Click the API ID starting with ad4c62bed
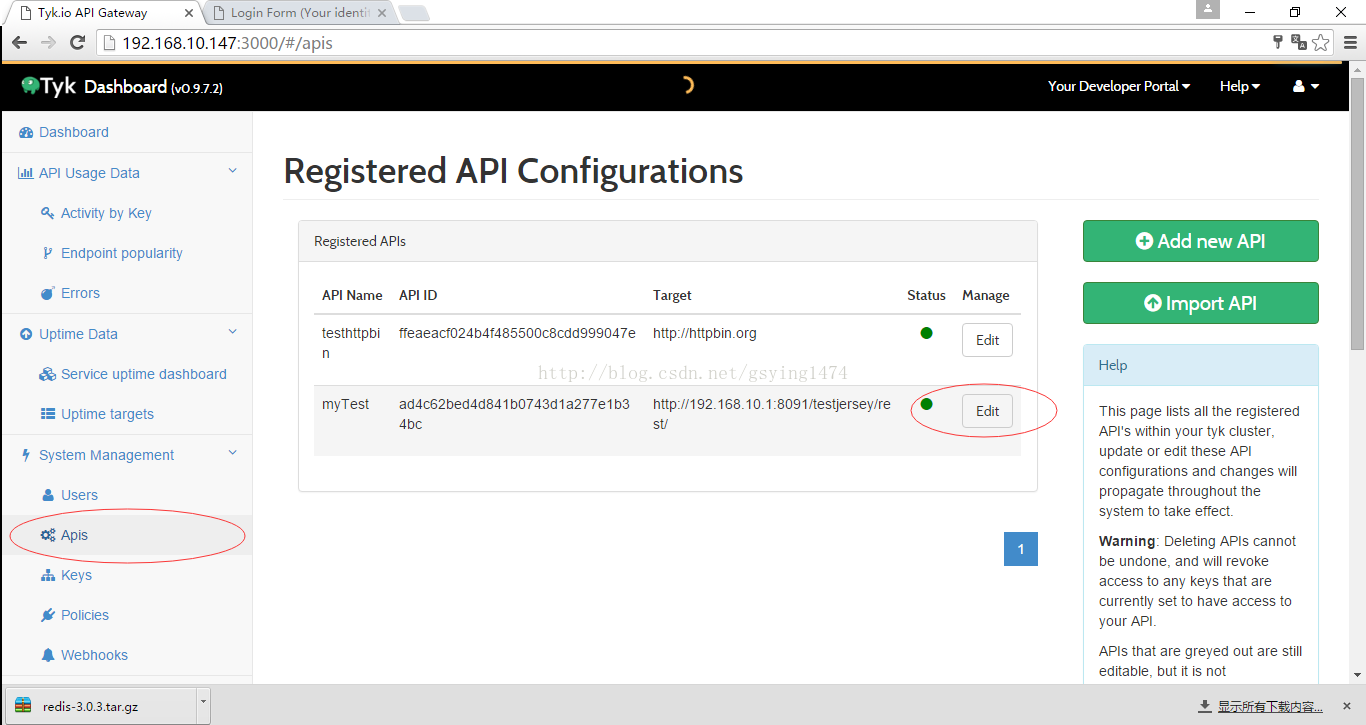Viewport: 1366px width, 725px height. click(x=514, y=414)
